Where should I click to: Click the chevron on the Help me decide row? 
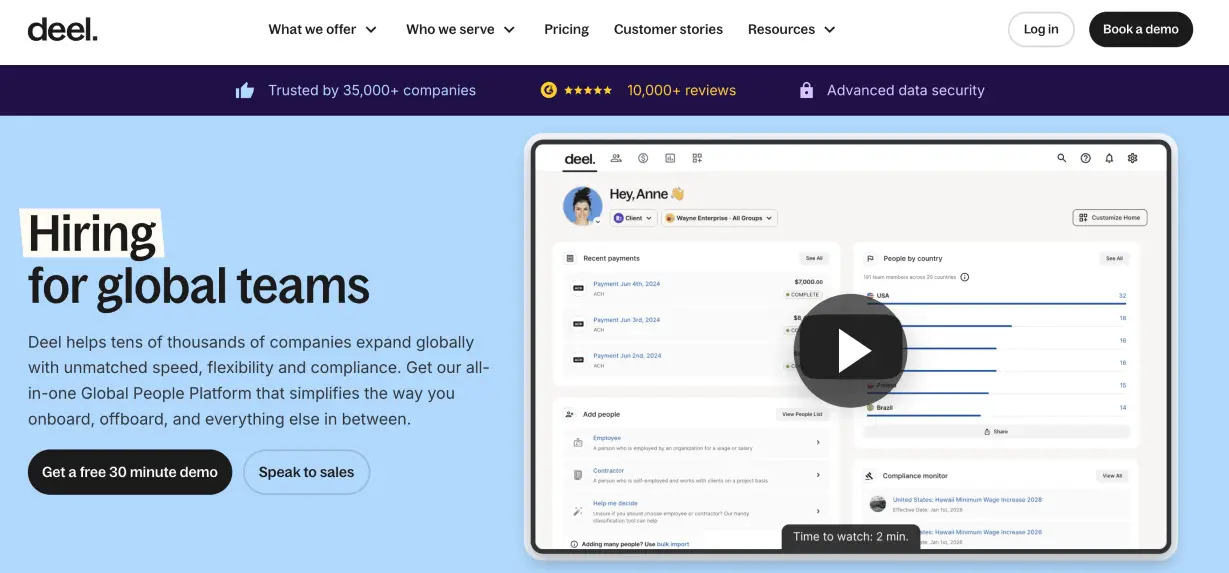818,510
